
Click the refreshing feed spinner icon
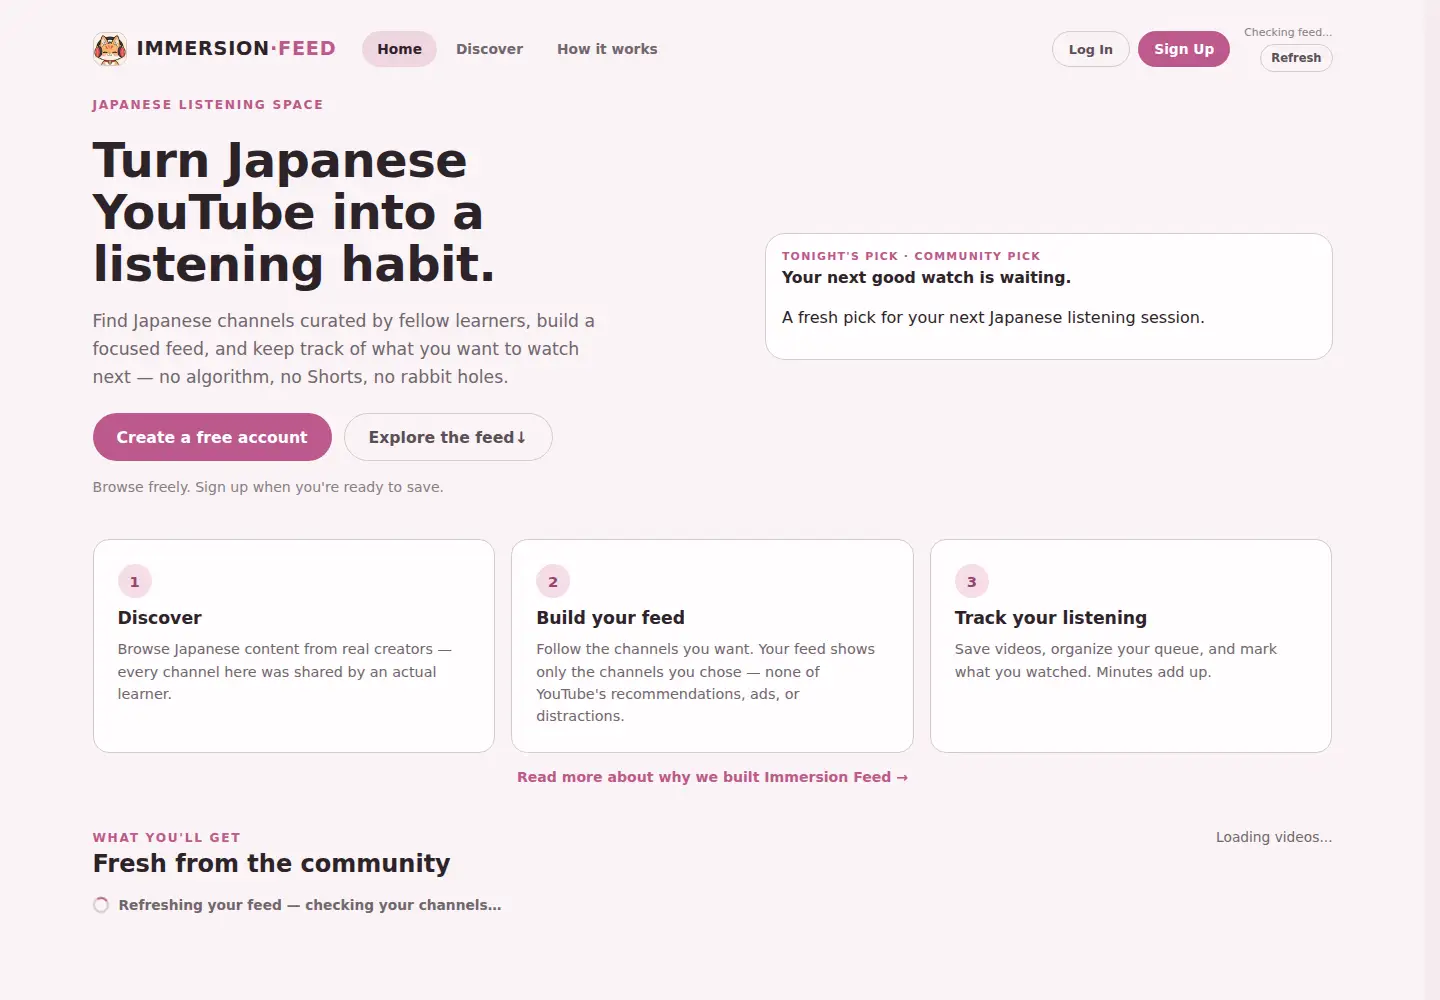coord(101,905)
